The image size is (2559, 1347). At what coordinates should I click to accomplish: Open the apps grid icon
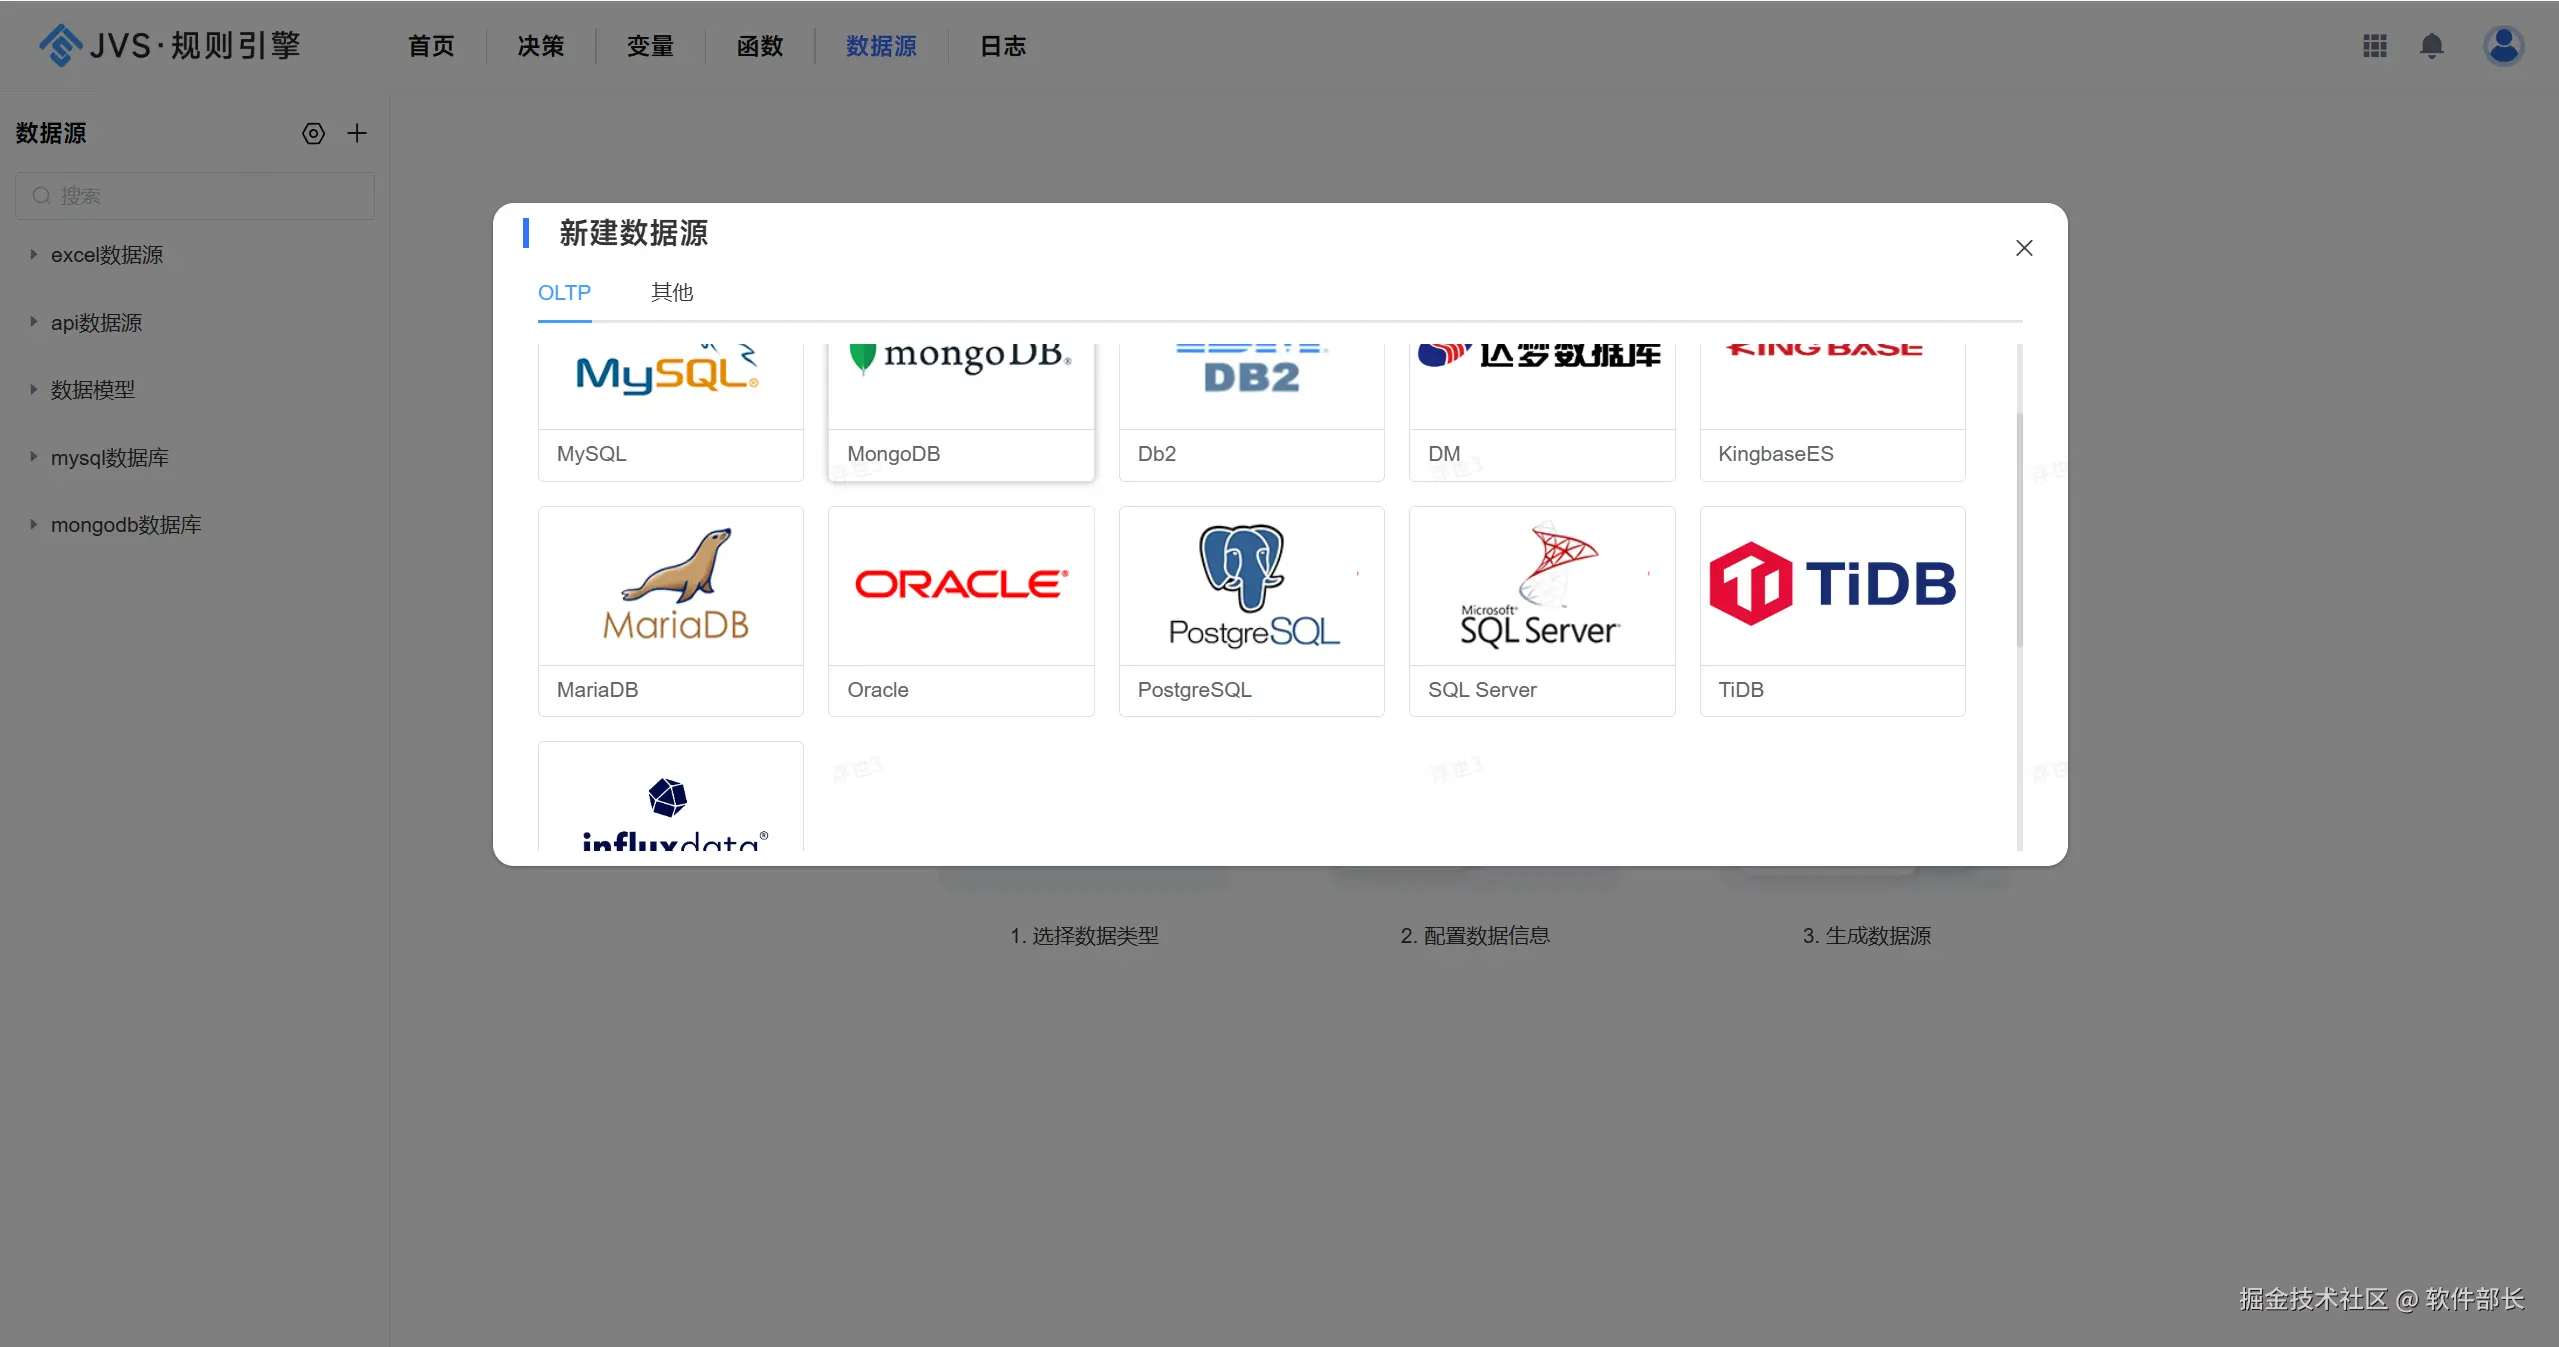coord(2374,46)
